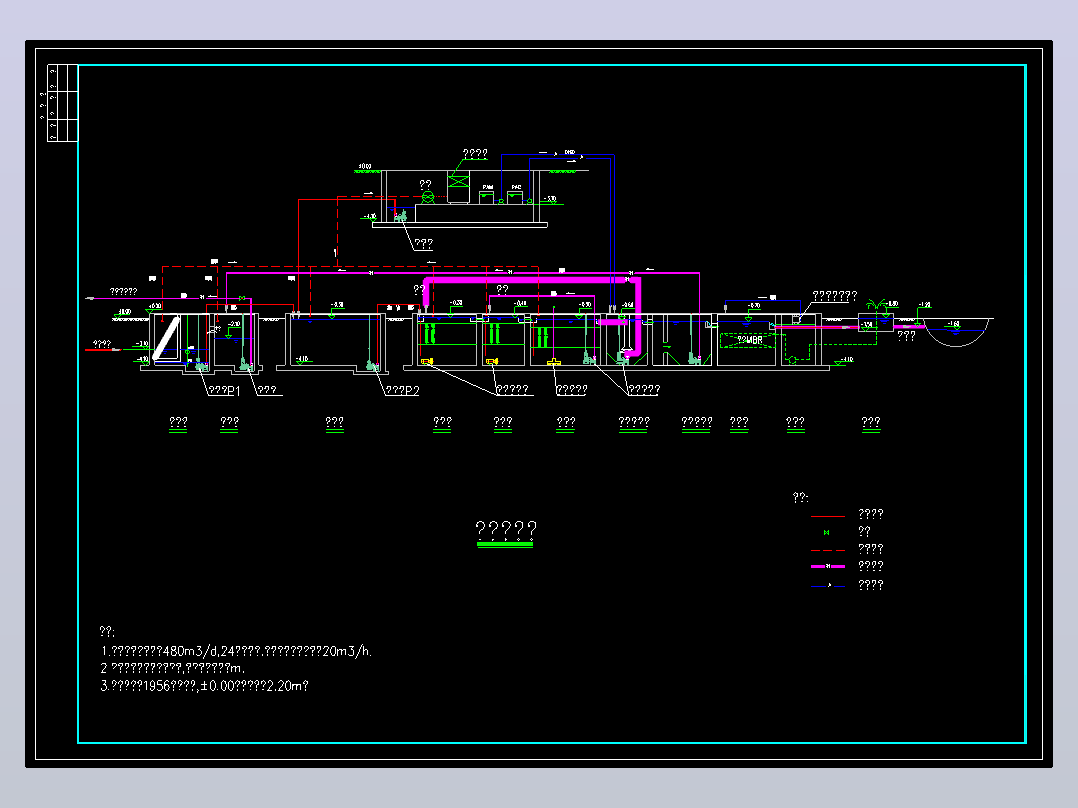Click note line containing "1956"
Viewport: 1078px width, 808px height.
pyautogui.click(x=205, y=686)
